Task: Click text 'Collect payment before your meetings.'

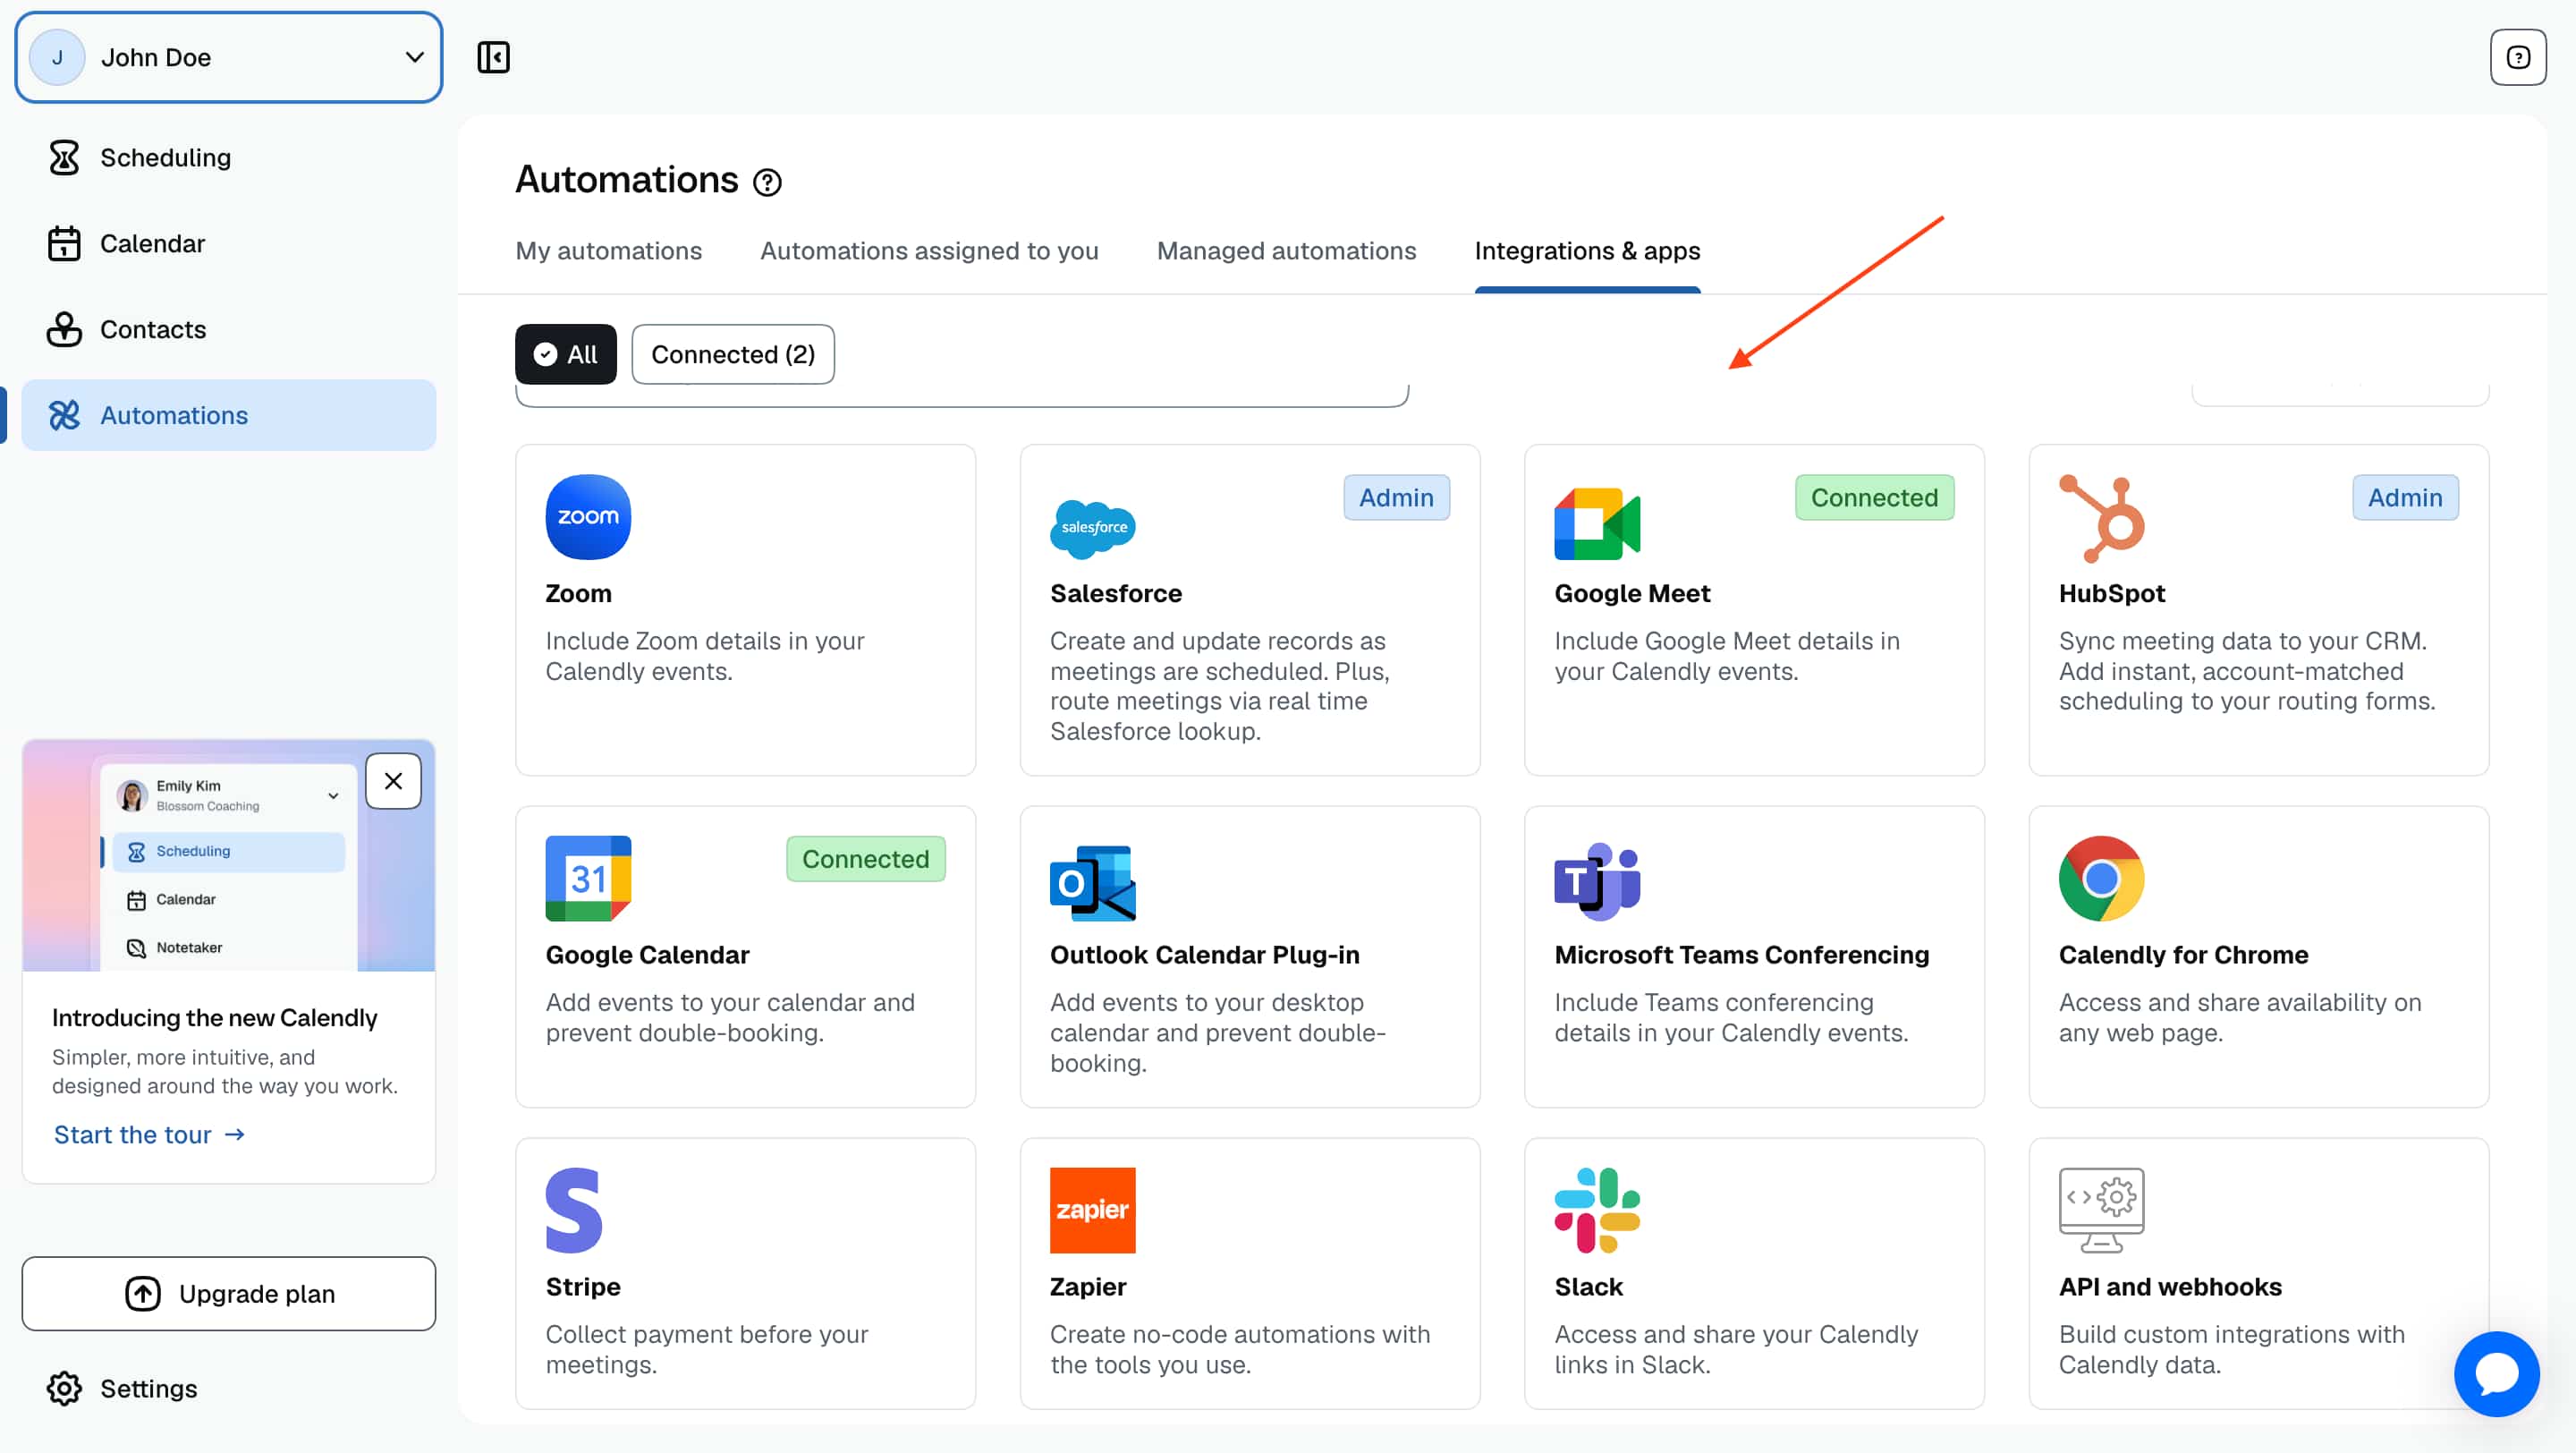Action: pyautogui.click(x=706, y=1348)
